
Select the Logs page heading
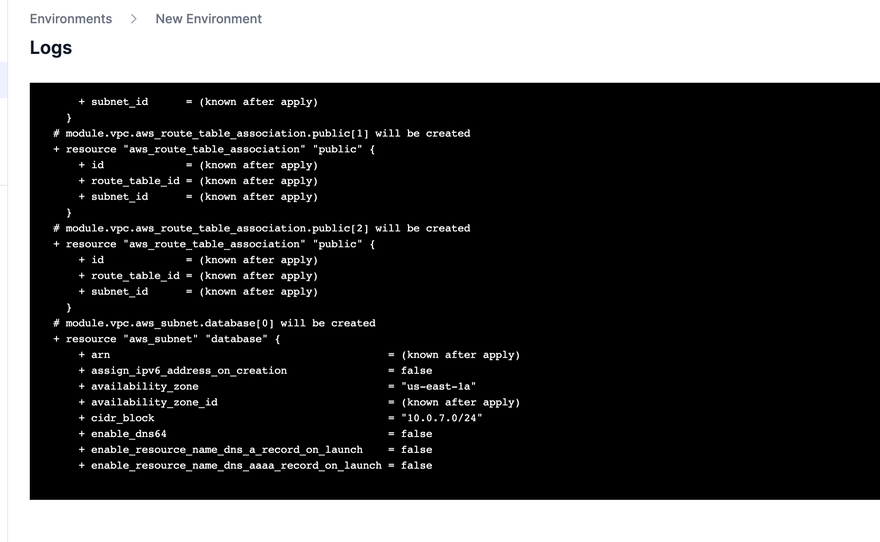[x=51, y=48]
